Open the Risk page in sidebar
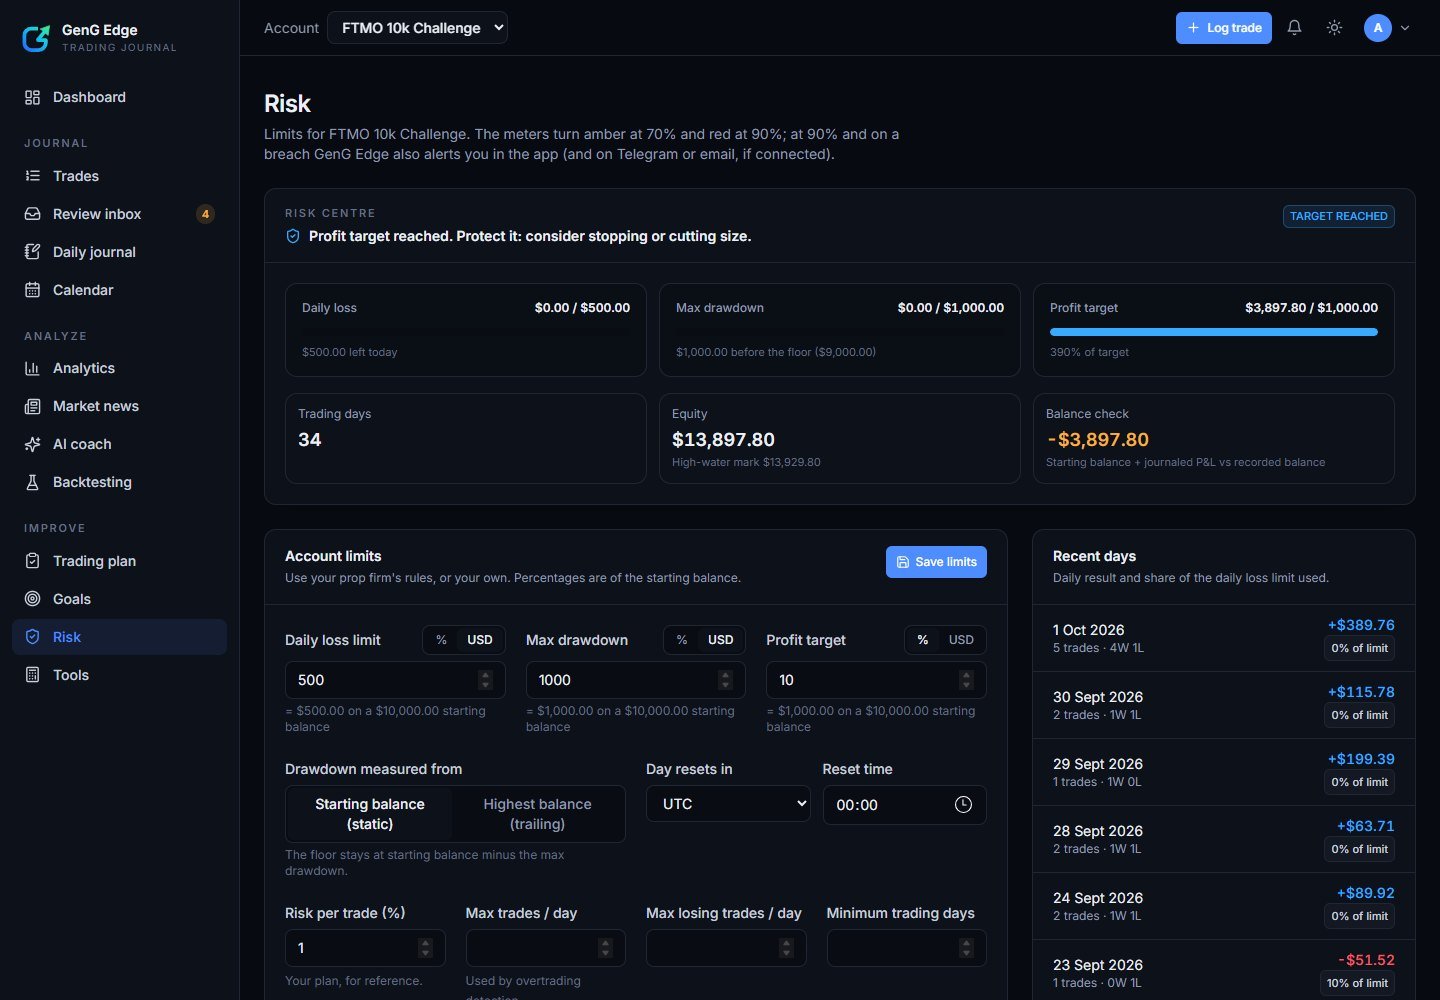The image size is (1440, 1000). pos(119,637)
